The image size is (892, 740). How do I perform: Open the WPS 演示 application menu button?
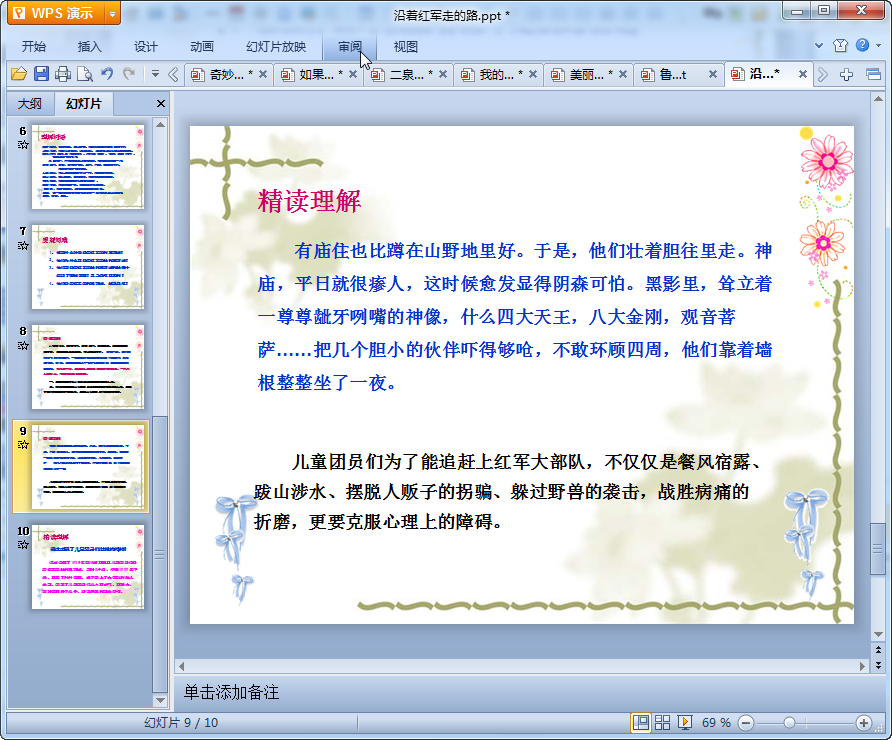56,13
